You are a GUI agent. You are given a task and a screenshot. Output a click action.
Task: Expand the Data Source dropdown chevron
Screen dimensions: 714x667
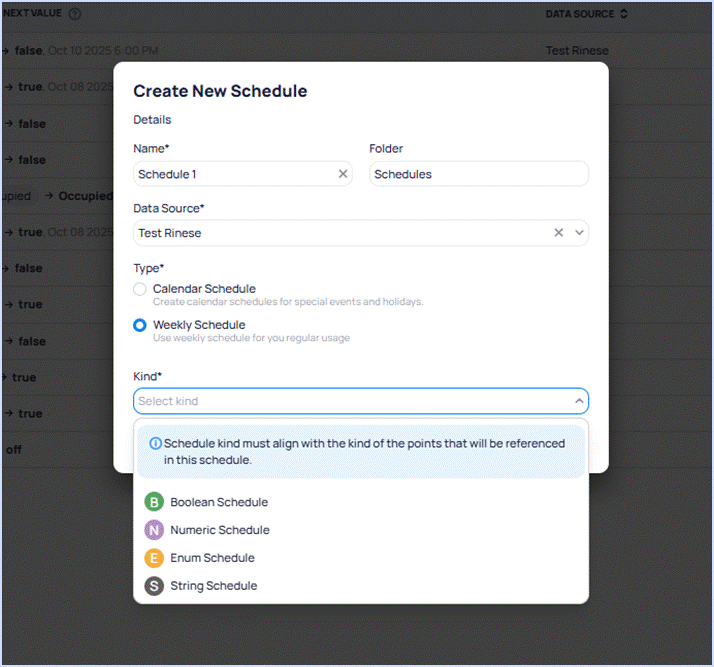(x=578, y=233)
